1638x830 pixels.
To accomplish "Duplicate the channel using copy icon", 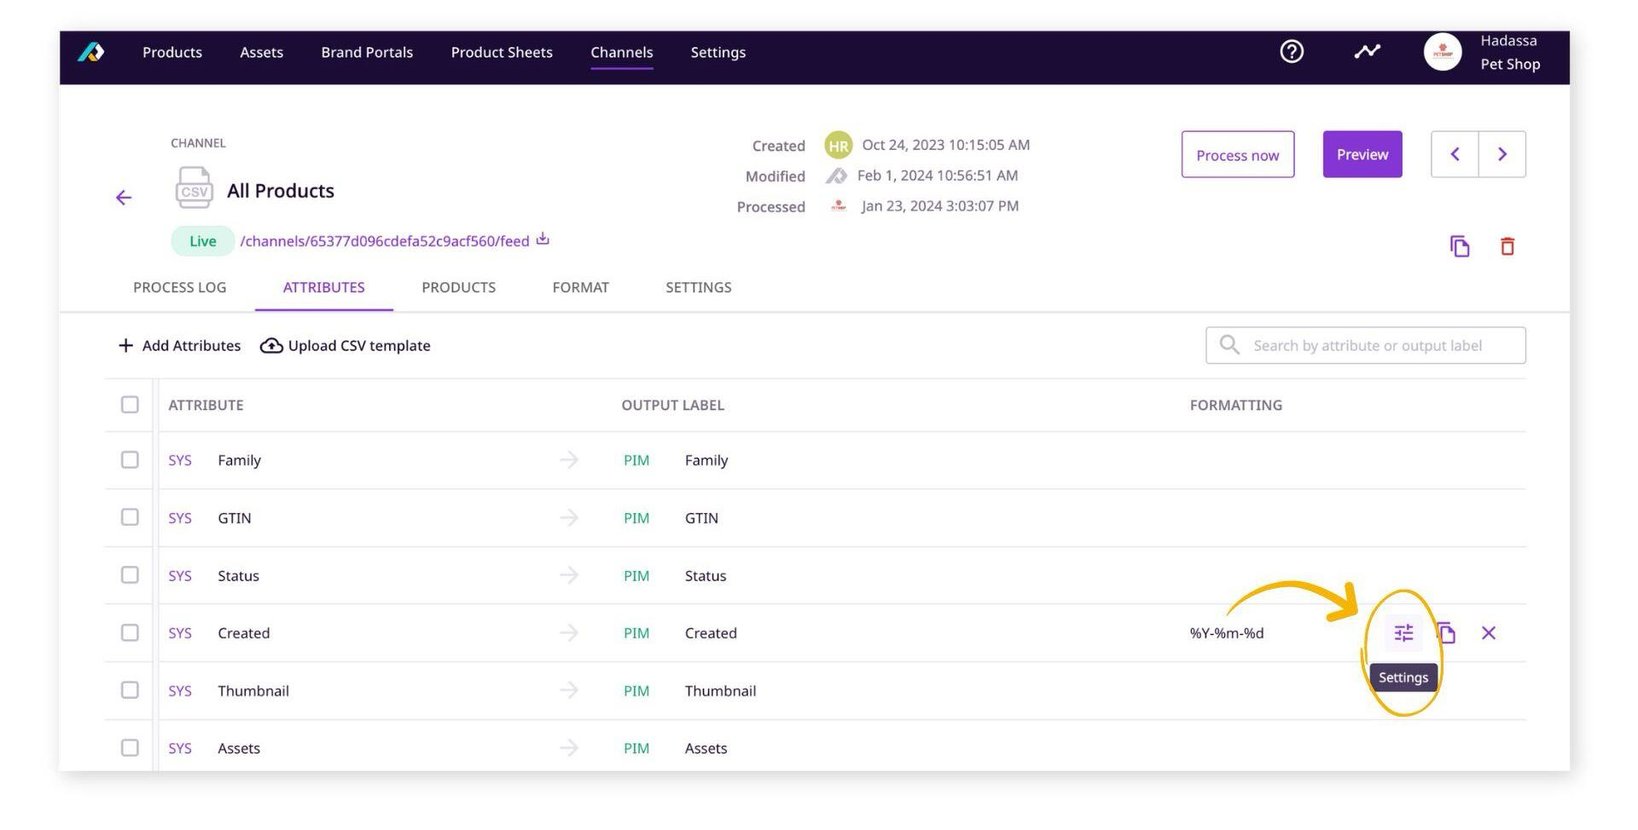I will (1459, 246).
